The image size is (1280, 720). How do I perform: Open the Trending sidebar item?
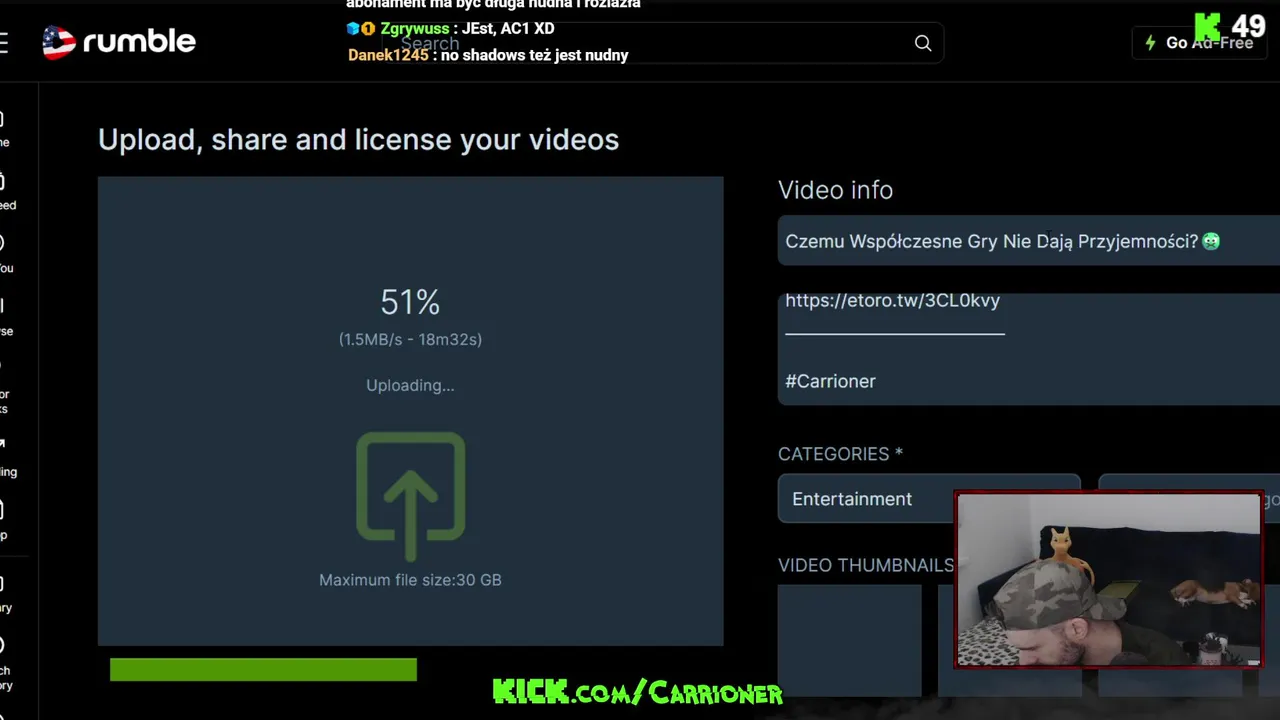tap(7, 458)
